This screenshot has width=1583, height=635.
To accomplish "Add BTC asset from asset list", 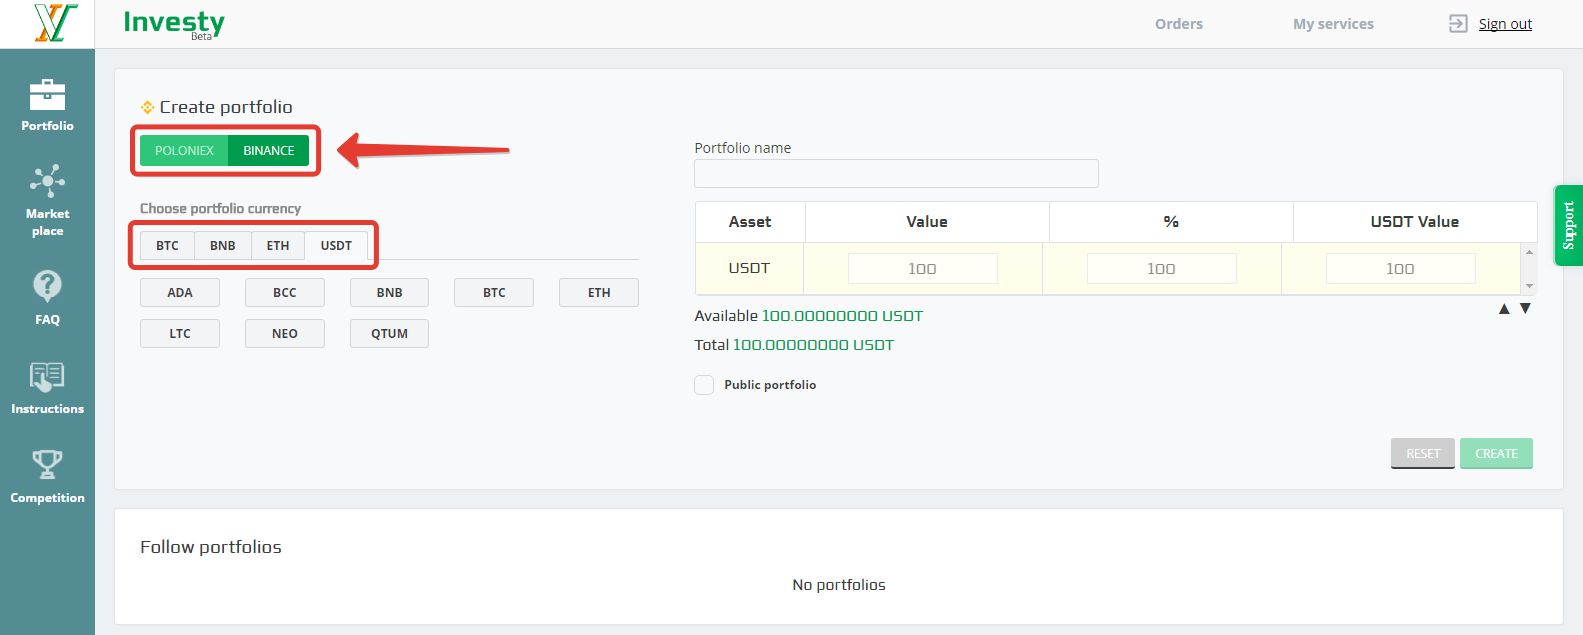I will coord(494,293).
